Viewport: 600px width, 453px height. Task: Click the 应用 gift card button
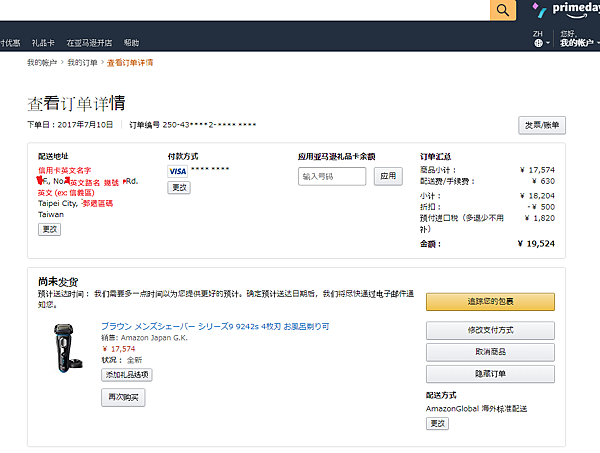tap(388, 176)
